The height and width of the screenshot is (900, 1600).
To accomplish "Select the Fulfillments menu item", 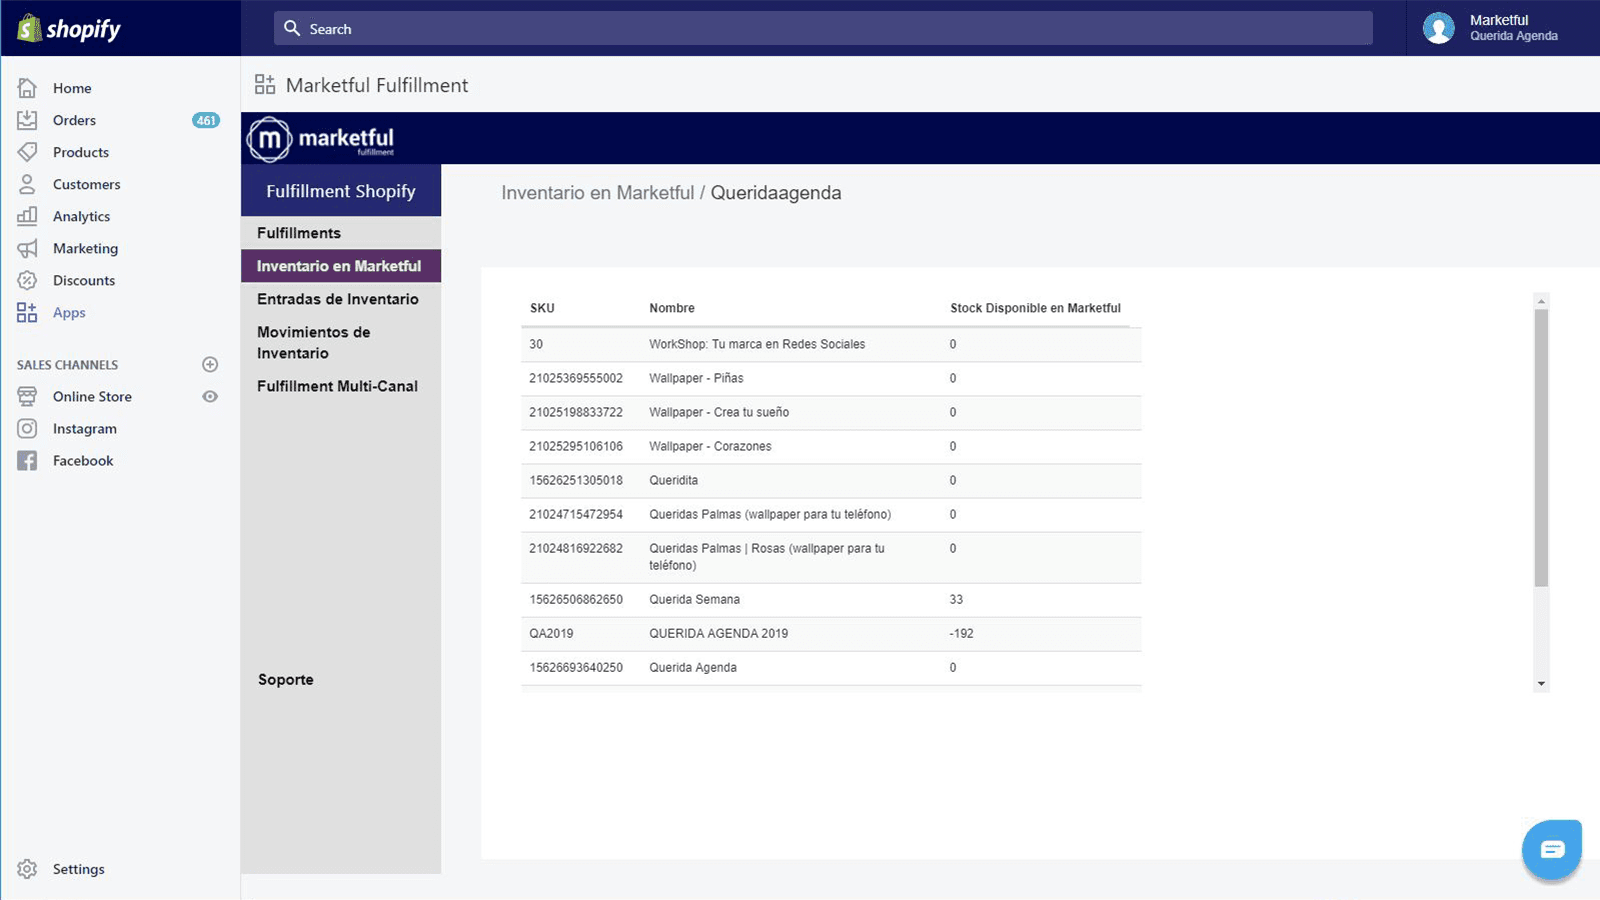I will [298, 232].
